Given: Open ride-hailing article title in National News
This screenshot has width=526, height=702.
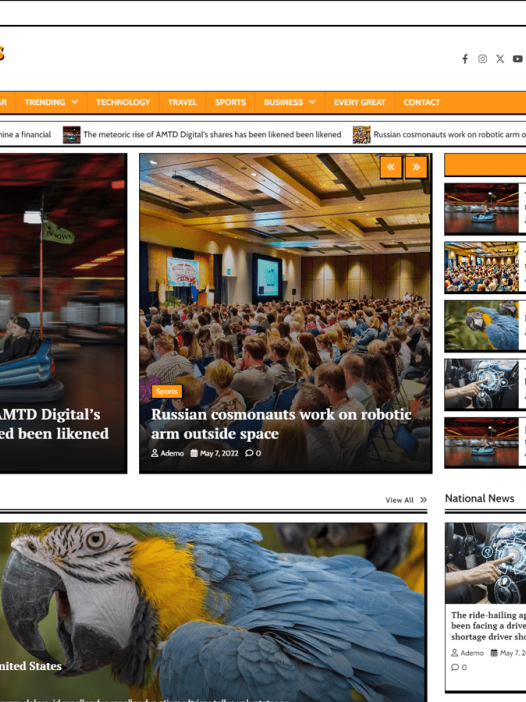Looking at the screenshot, I should tap(488, 626).
